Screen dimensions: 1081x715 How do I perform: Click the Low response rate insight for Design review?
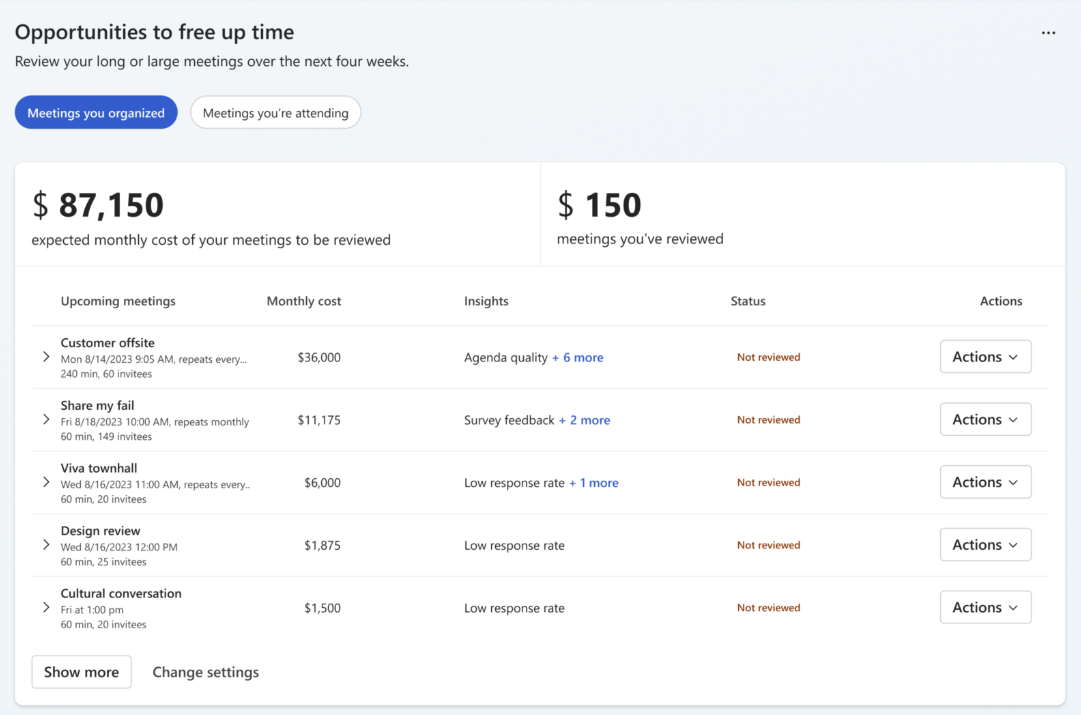514,544
